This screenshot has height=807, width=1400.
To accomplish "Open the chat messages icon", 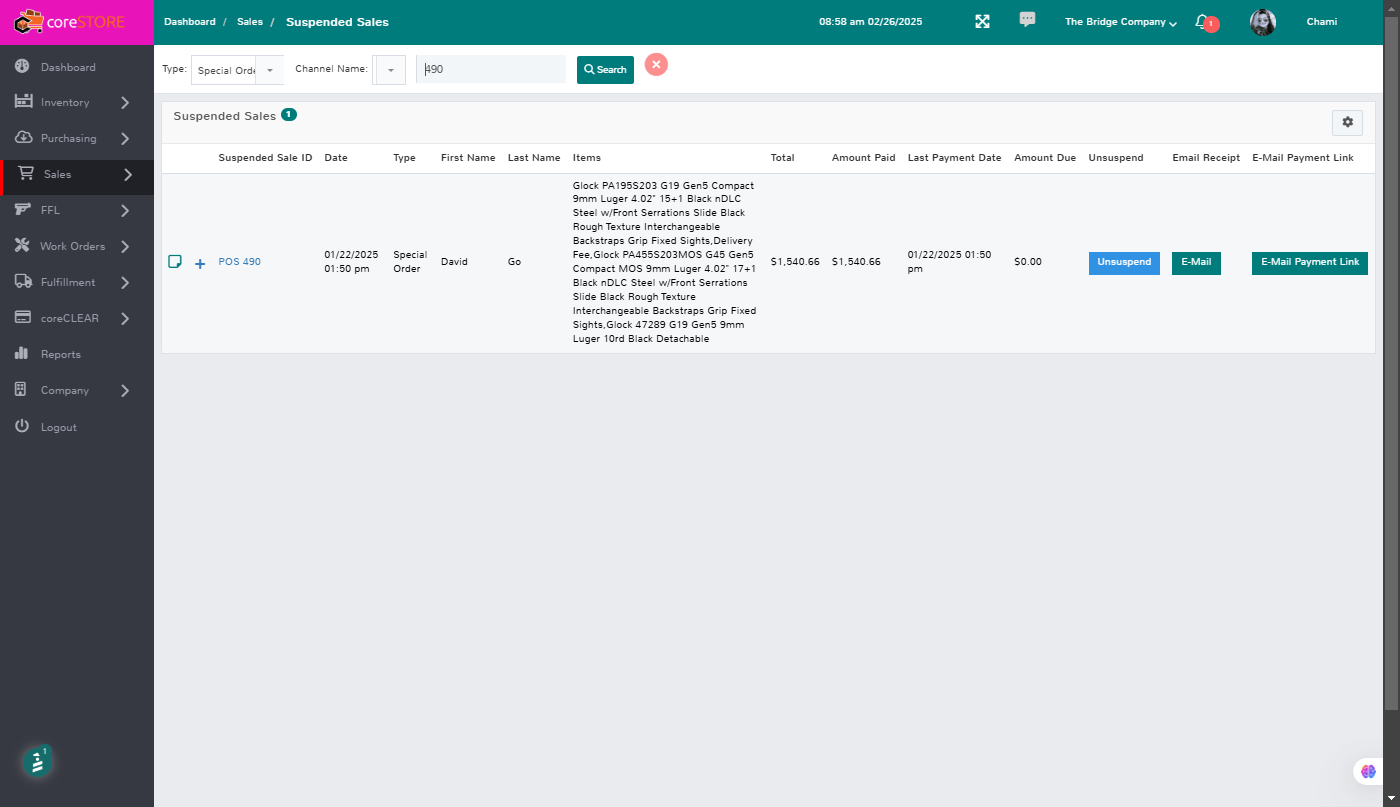I will 1027,20.
